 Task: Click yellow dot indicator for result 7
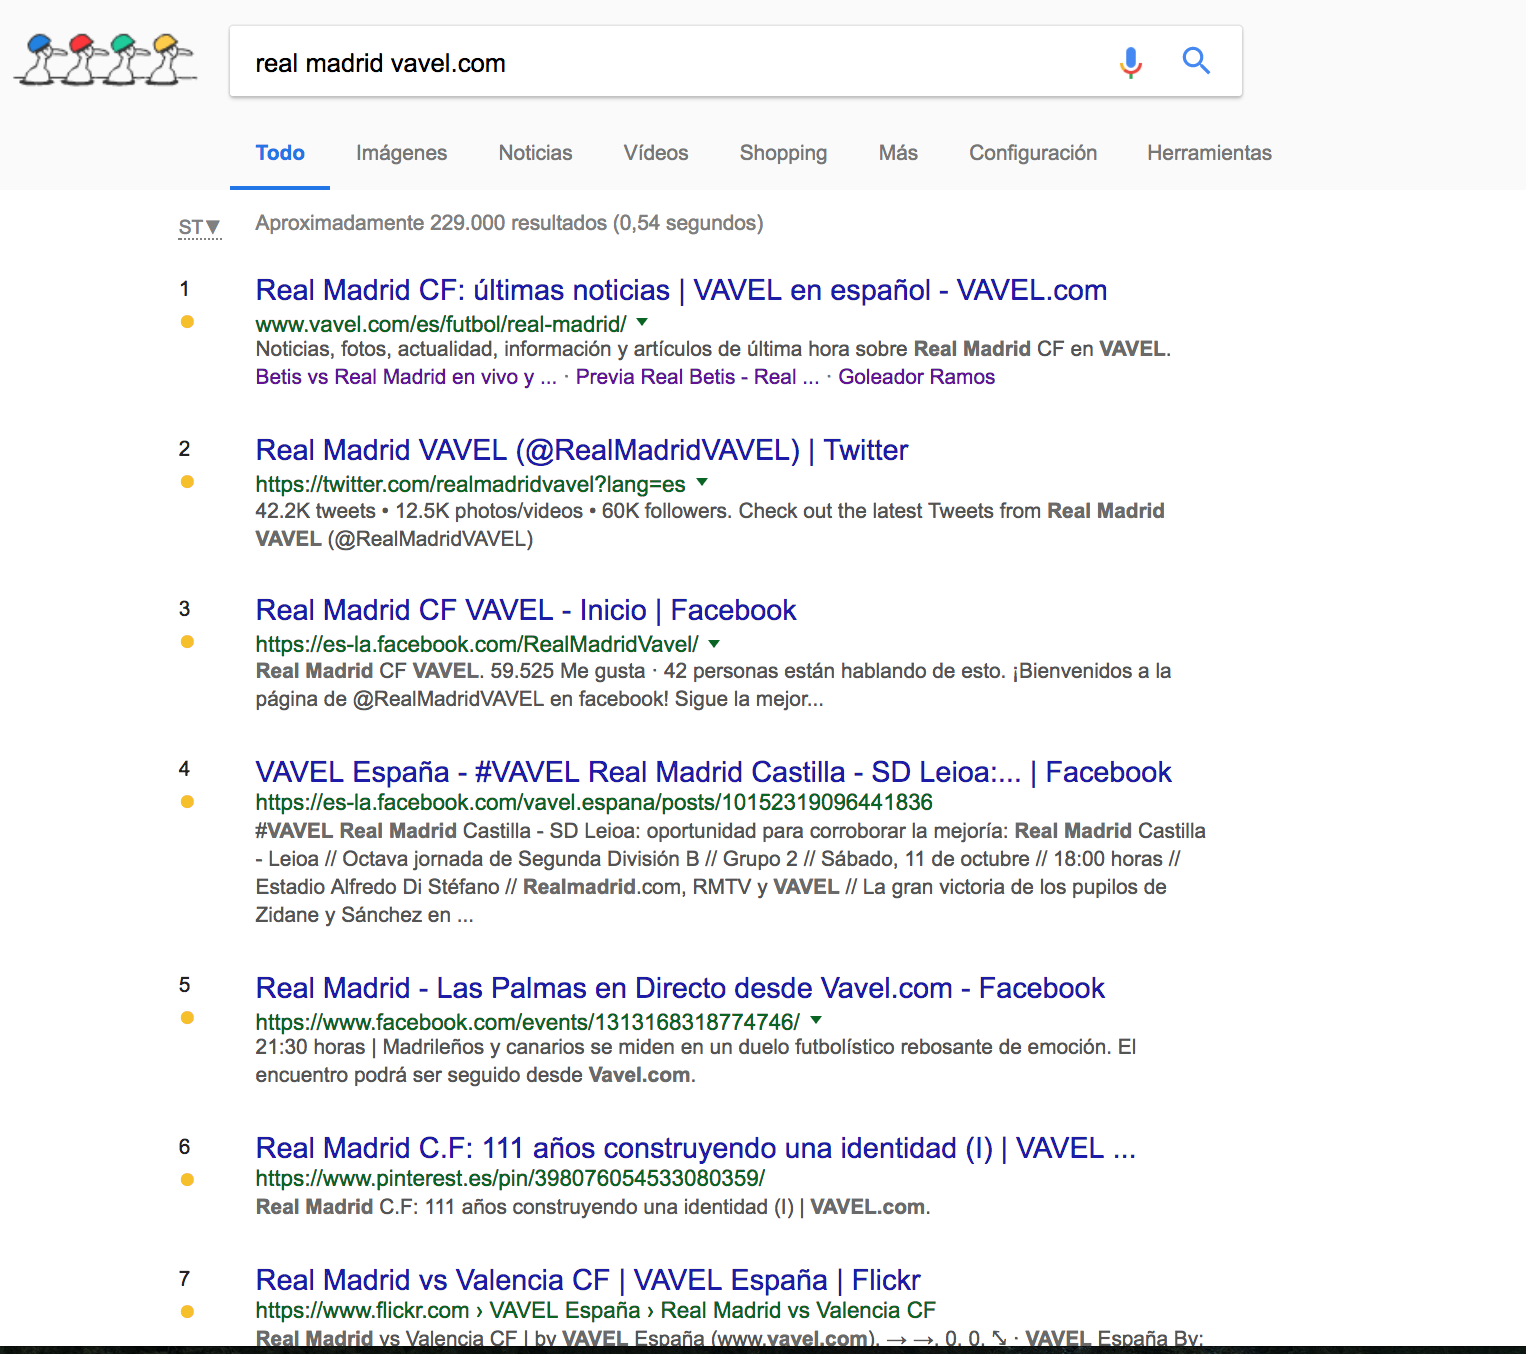point(187,1312)
